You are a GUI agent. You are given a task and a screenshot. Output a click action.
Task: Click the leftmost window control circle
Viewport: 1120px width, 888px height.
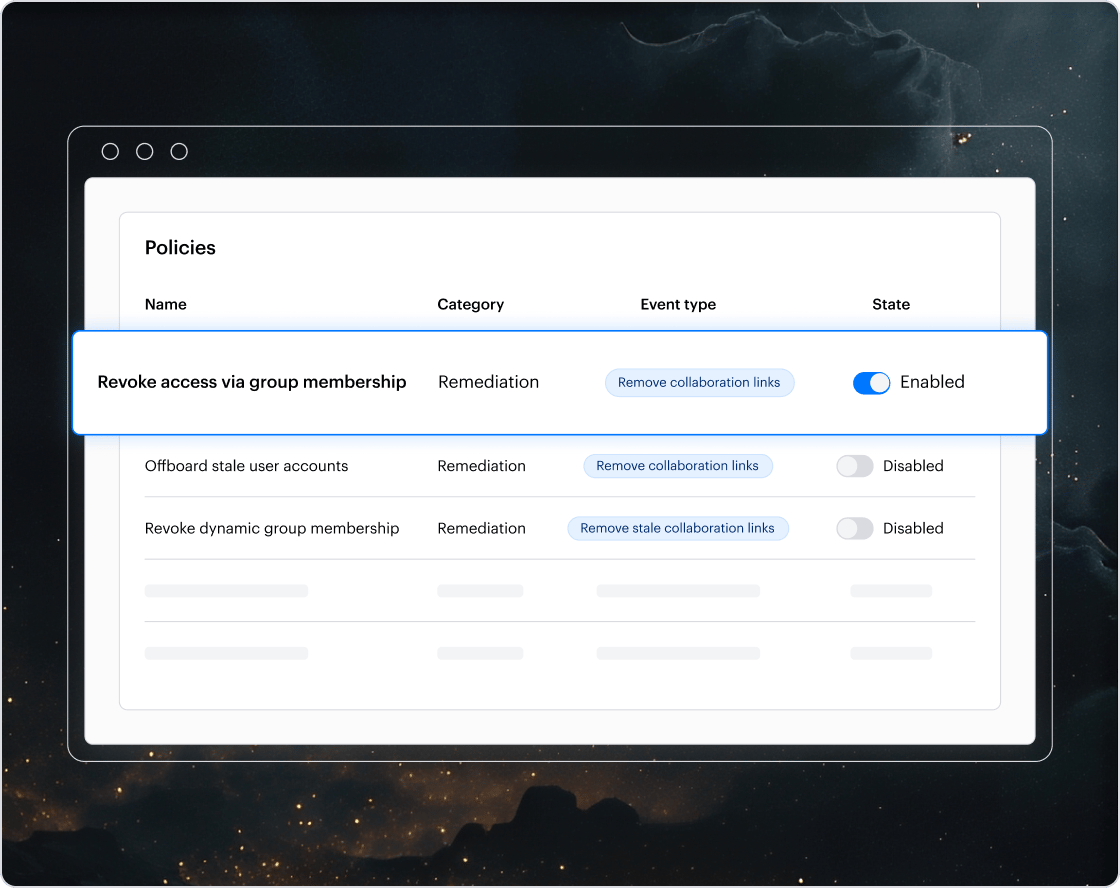[110, 151]
